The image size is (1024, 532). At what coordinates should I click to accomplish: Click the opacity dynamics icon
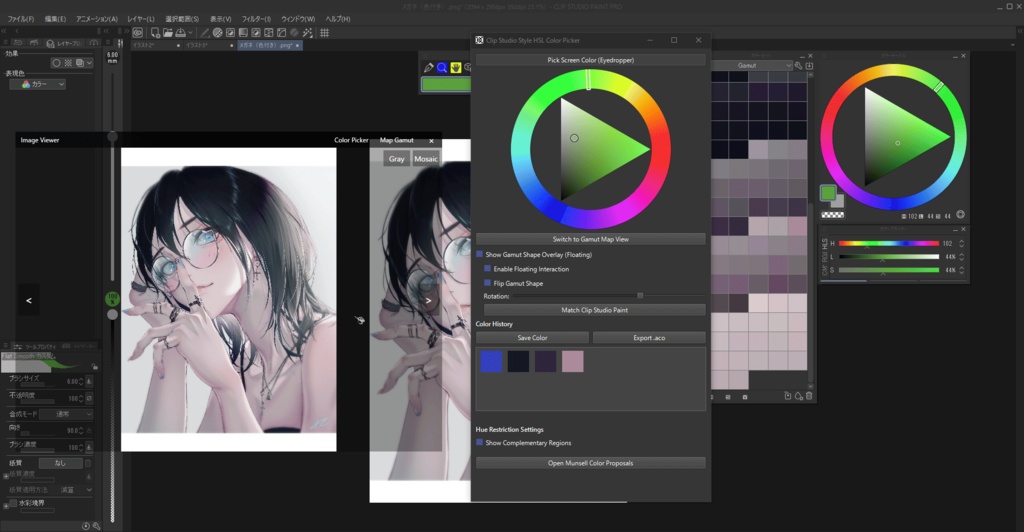89,398
